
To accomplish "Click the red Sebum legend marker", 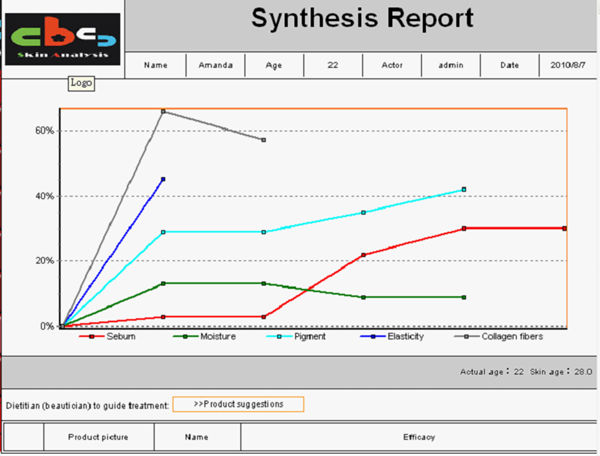I will 92,337.
